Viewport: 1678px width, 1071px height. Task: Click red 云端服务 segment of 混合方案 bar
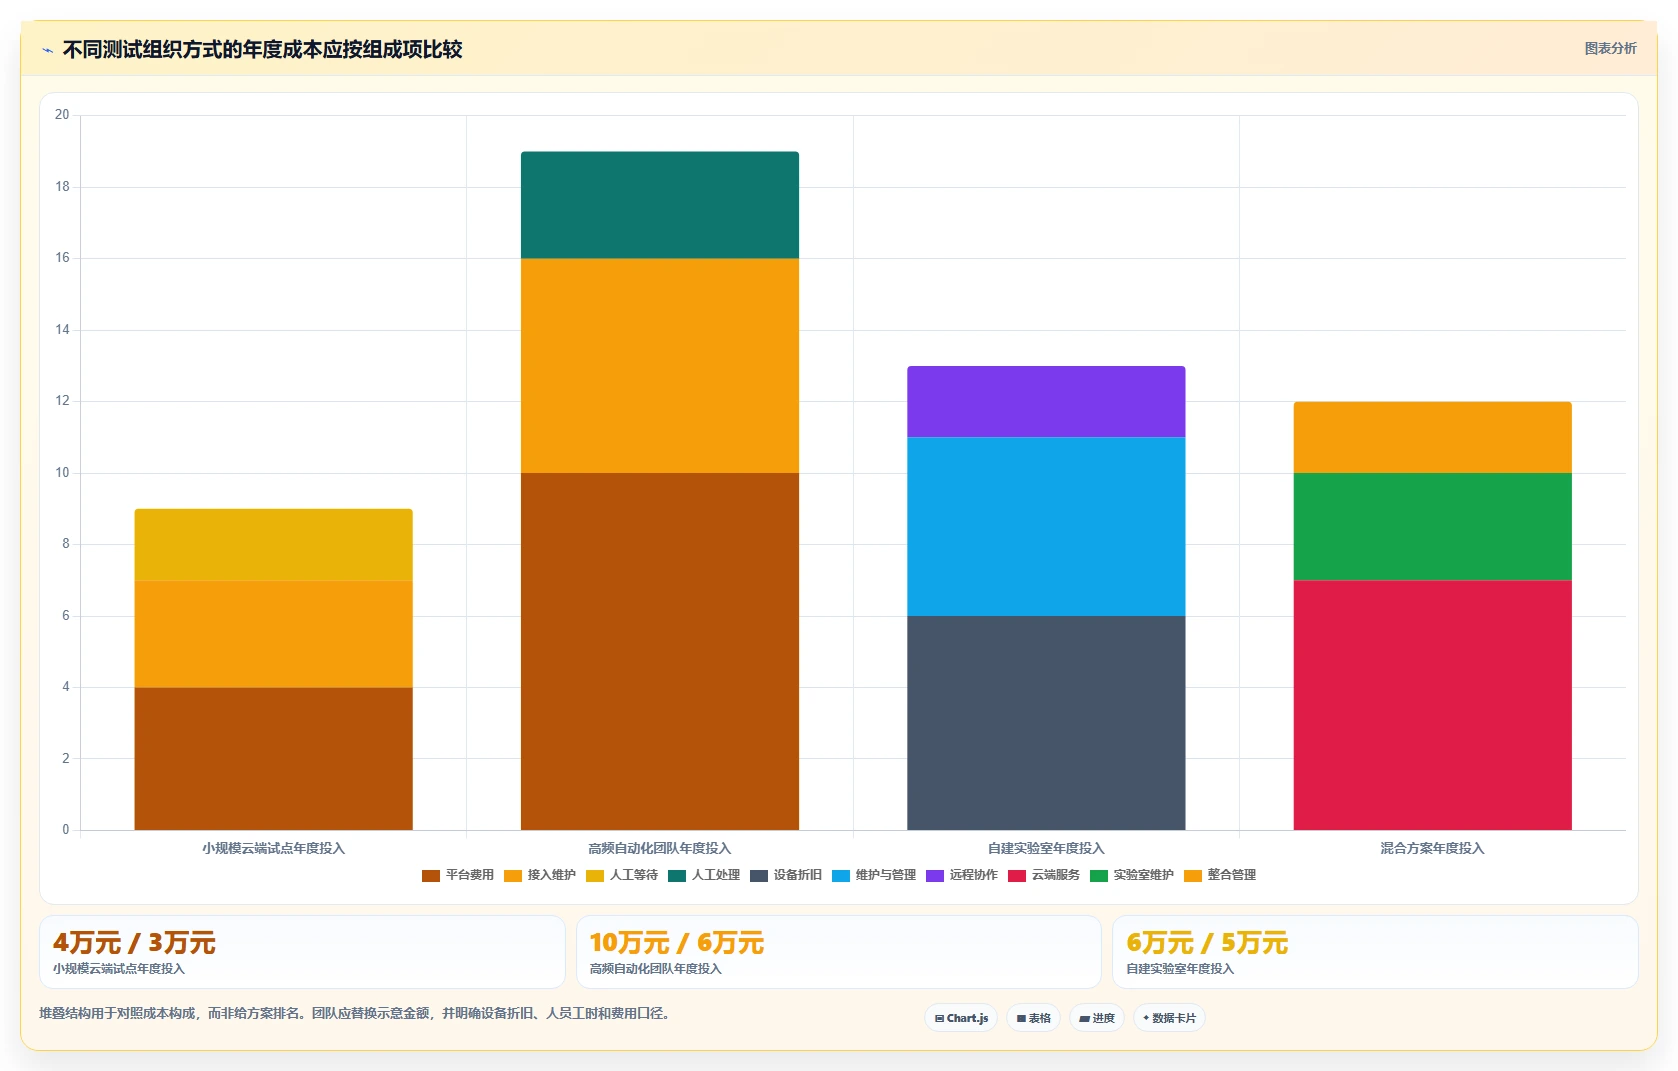pyautogui.click(x=1432, y=705)
